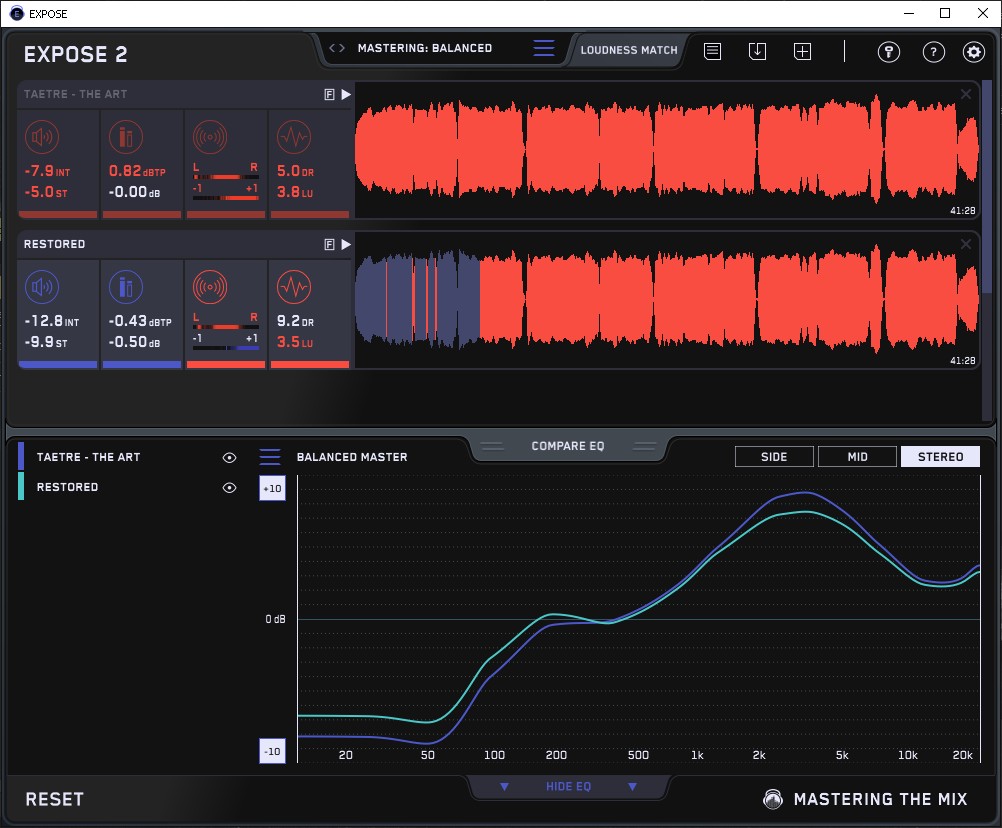Image resolution: width=1002 pixels, height=828 pixels.
Task: Switch EQ view to Stereo
Action: click(940, 457)
